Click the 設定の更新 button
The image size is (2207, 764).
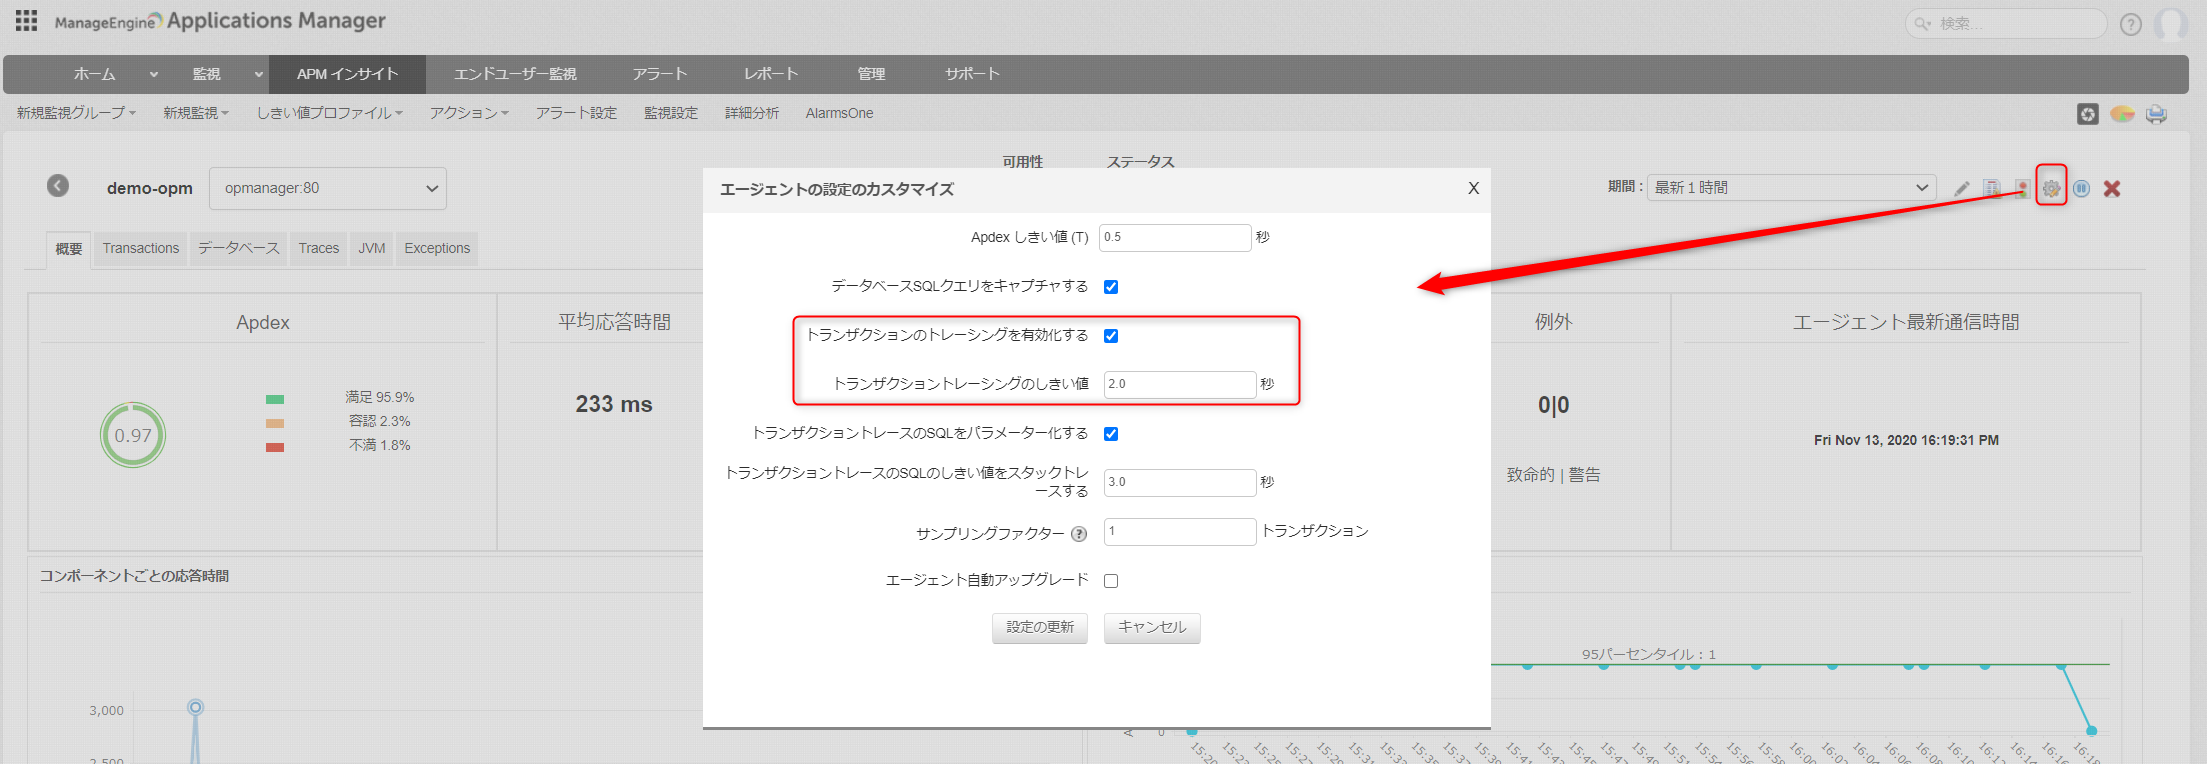tap(1040, 628)
